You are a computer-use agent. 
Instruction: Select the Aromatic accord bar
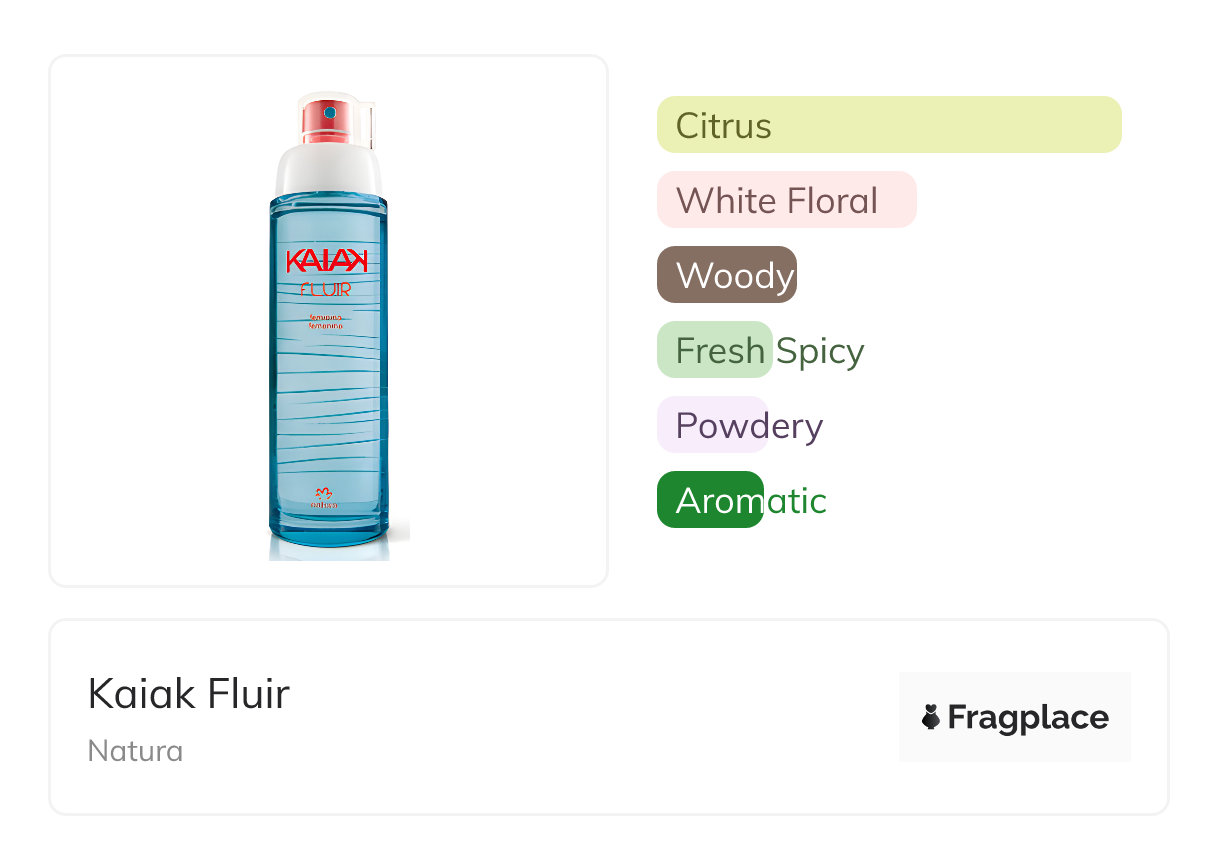(x=710, y=500)
